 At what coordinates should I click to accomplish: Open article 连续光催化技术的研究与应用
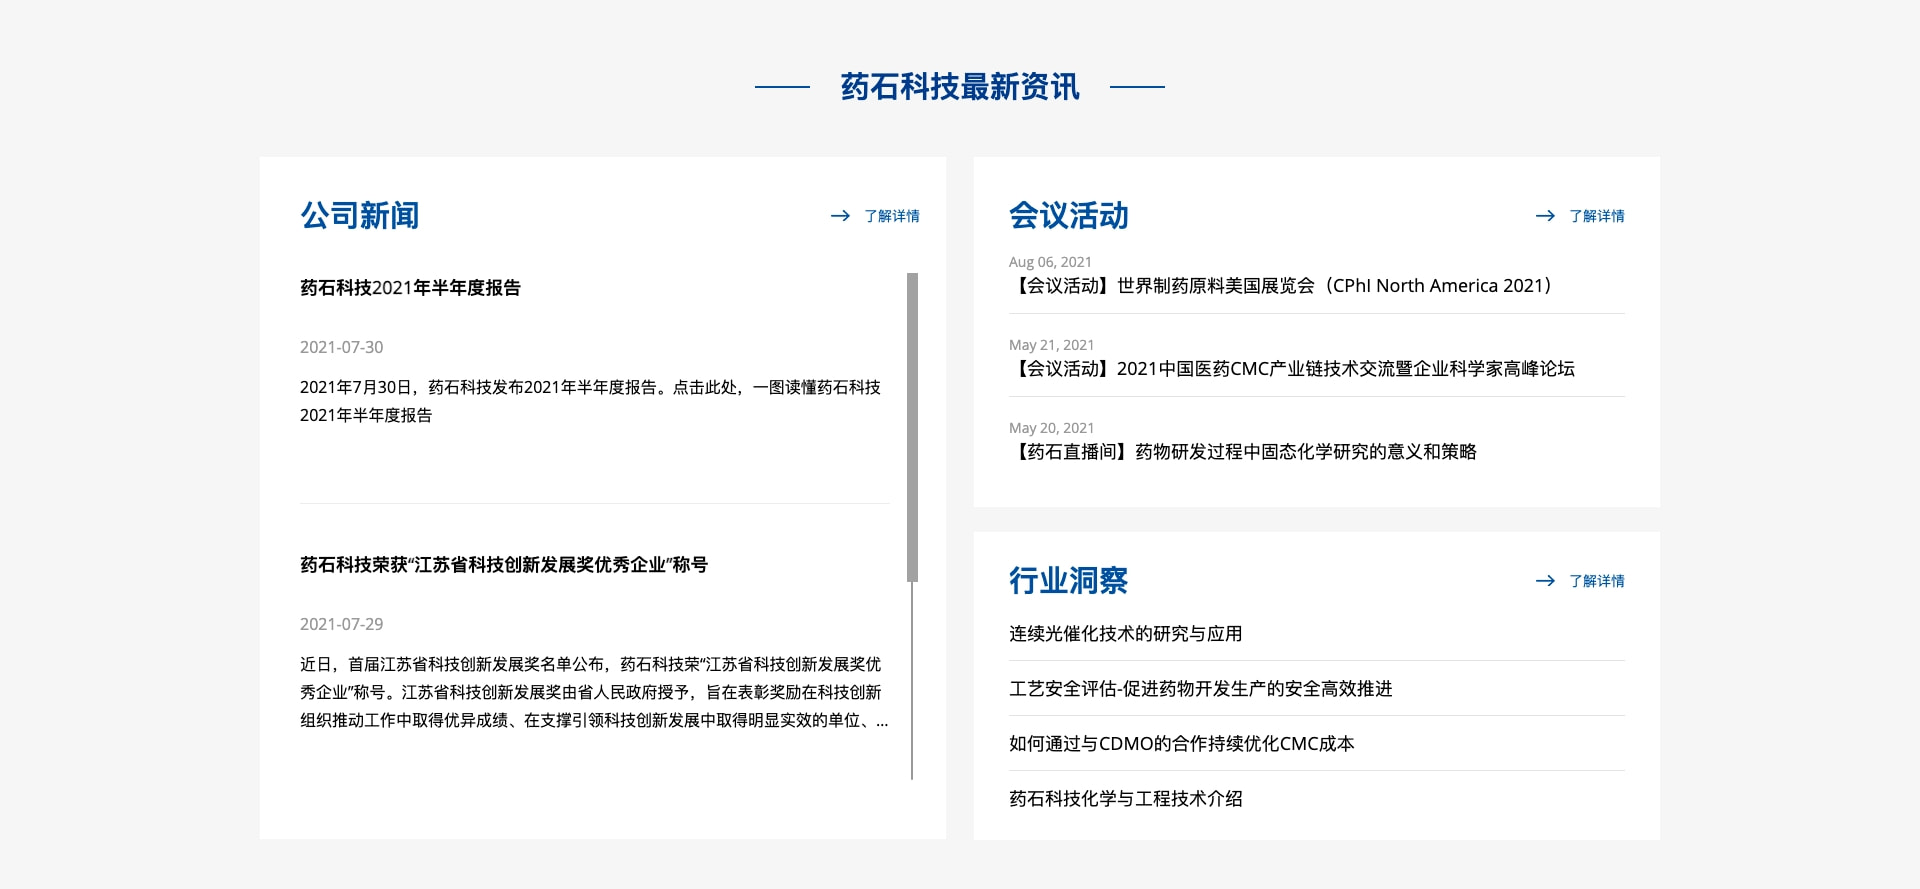1126,634
